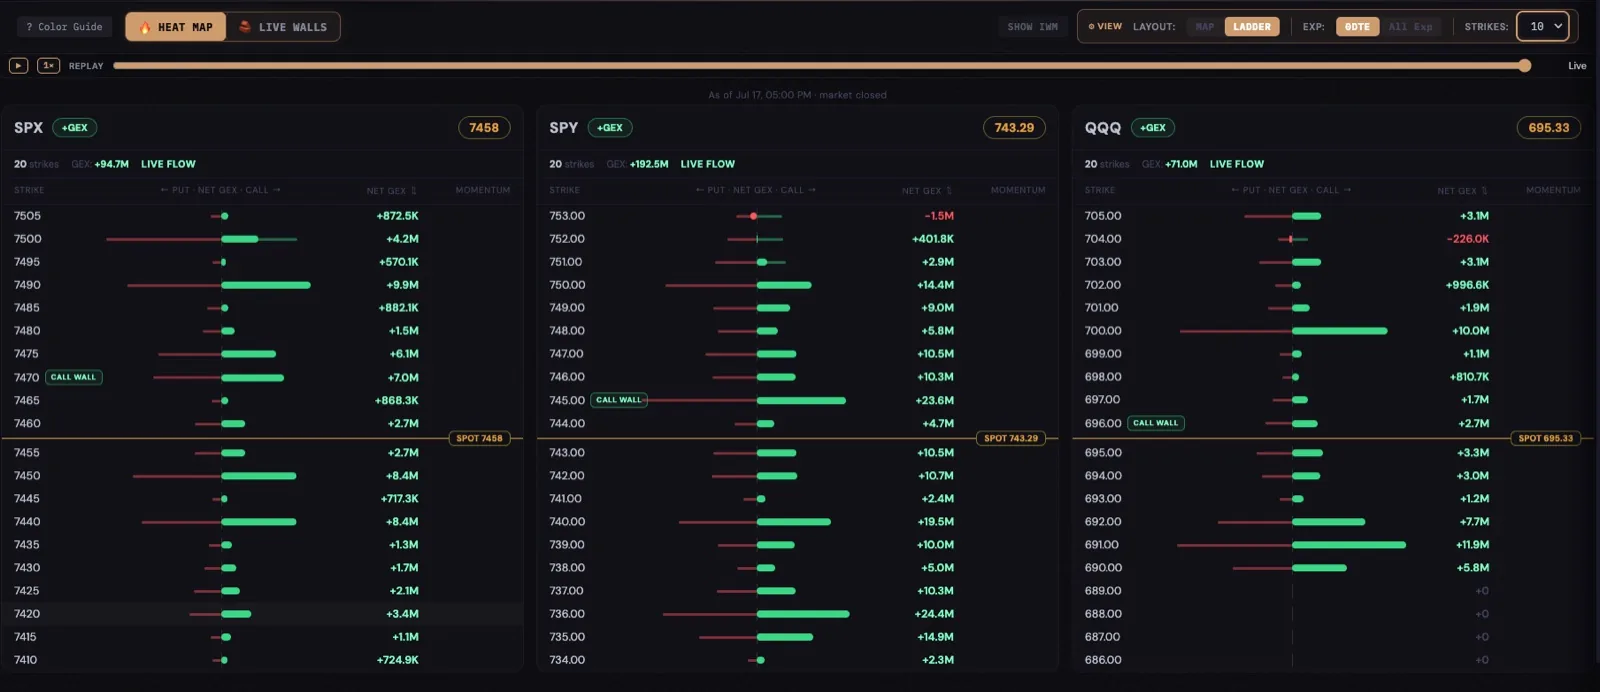The image size is (1600, 692).
Task: Select the SPY 750.00 strike row
Action: [x=797, y=285]
